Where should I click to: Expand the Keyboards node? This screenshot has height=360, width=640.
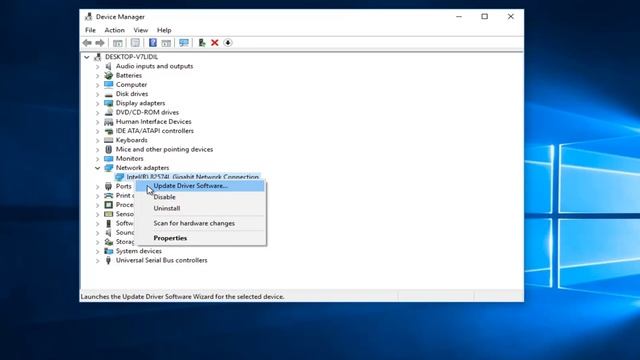pos(97,140)
